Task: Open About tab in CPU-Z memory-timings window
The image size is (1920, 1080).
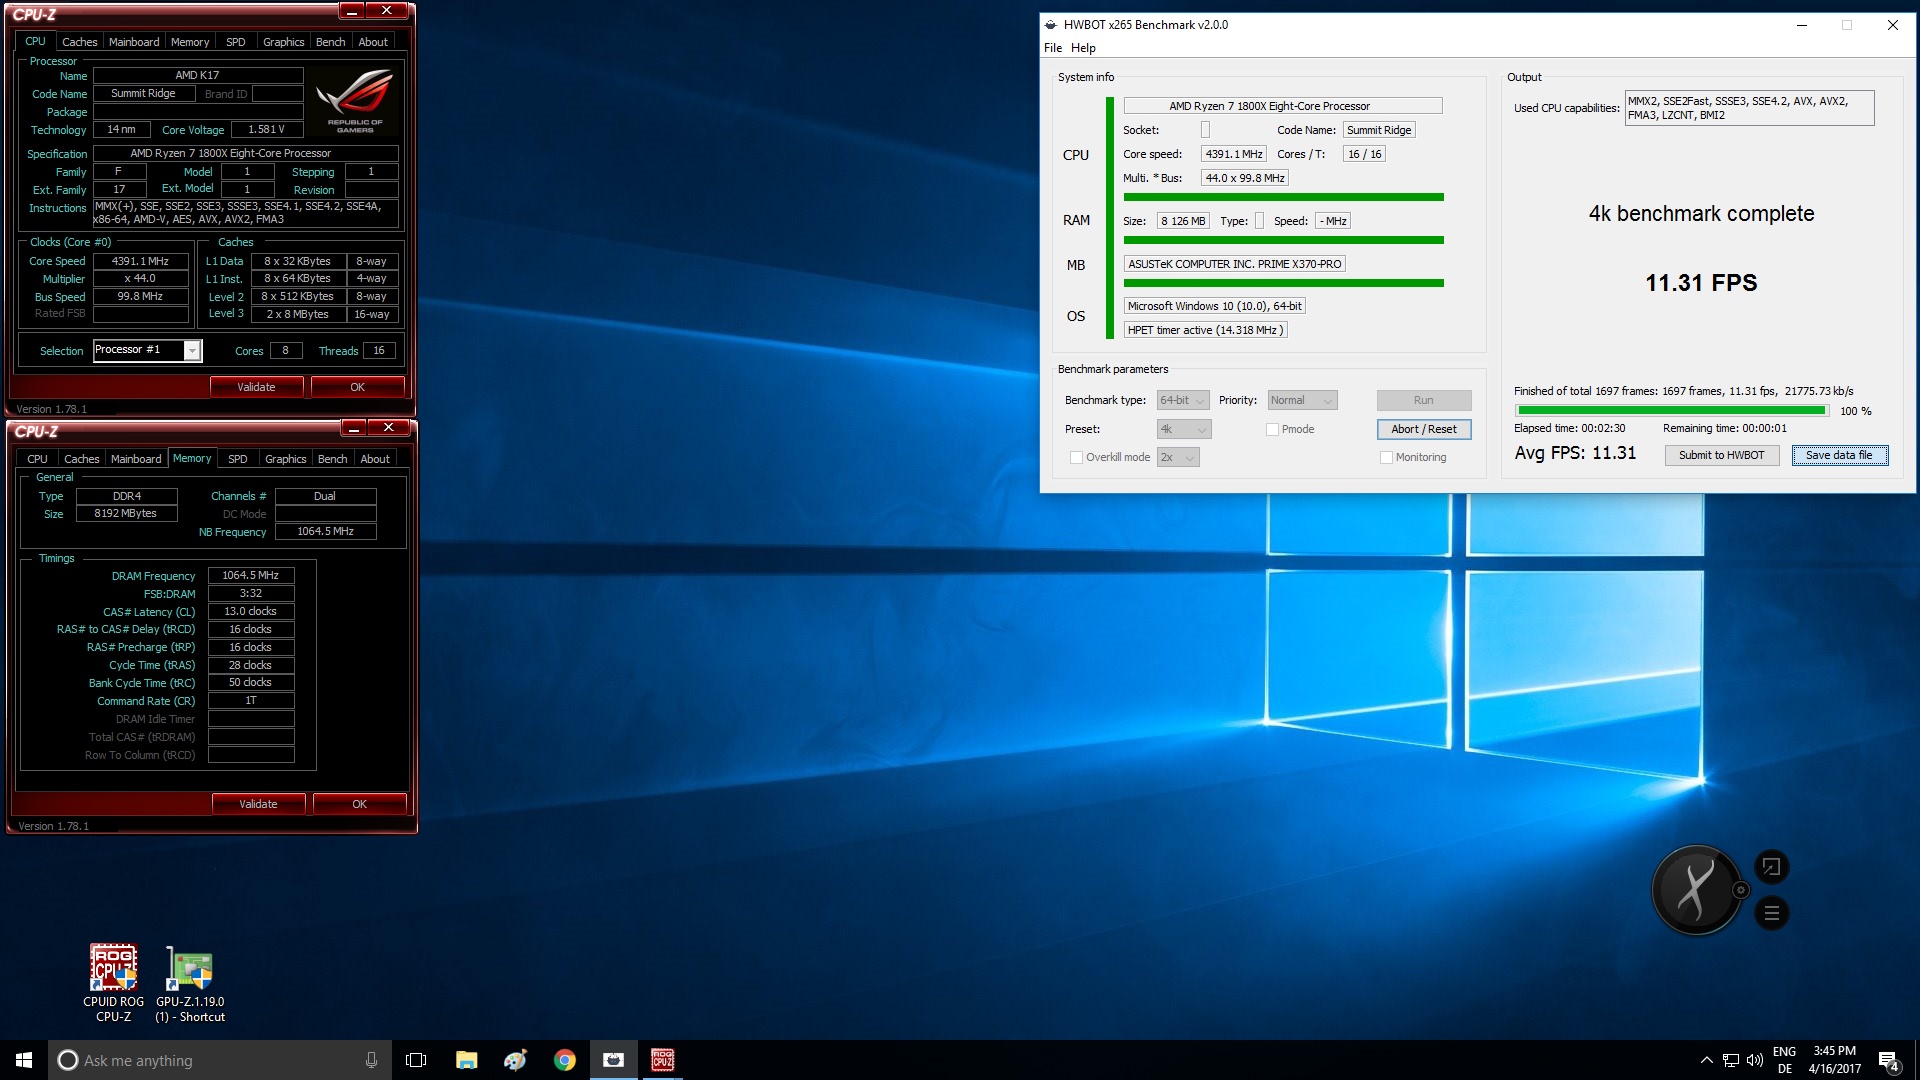Action: point(375,459)
